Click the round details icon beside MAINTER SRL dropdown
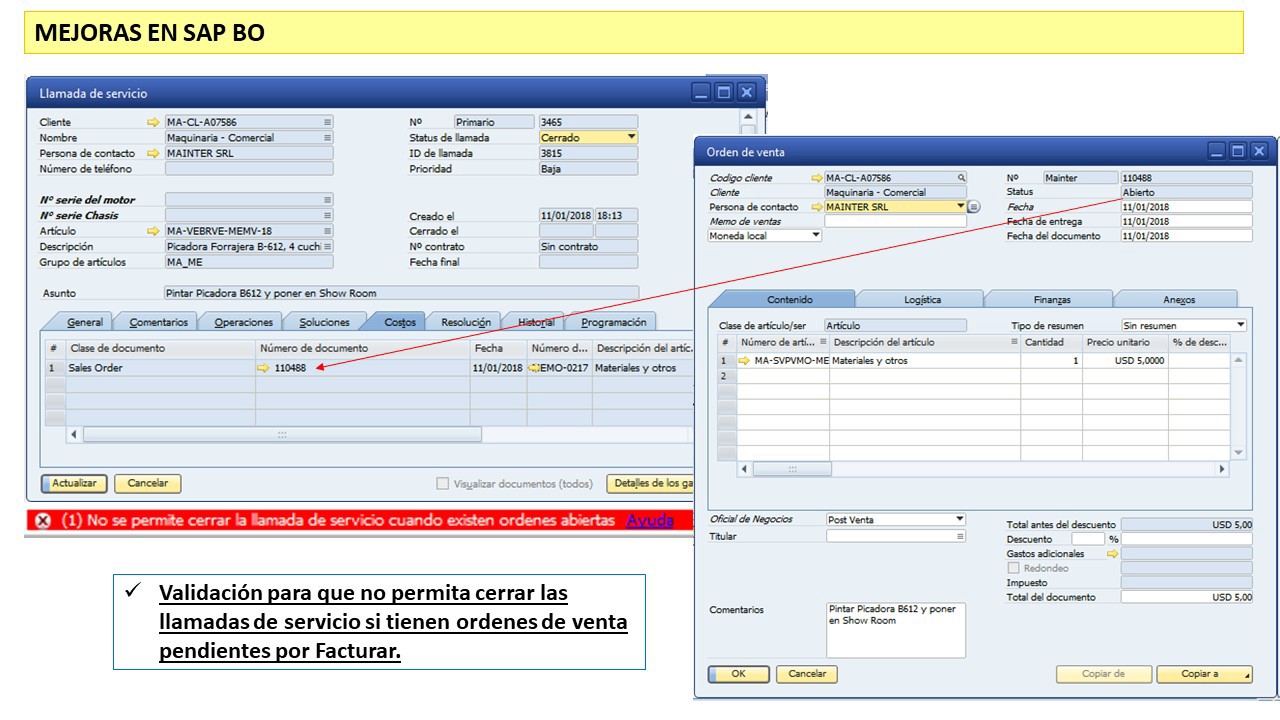This screenshot has height=720, width=1280. (975, 207)
